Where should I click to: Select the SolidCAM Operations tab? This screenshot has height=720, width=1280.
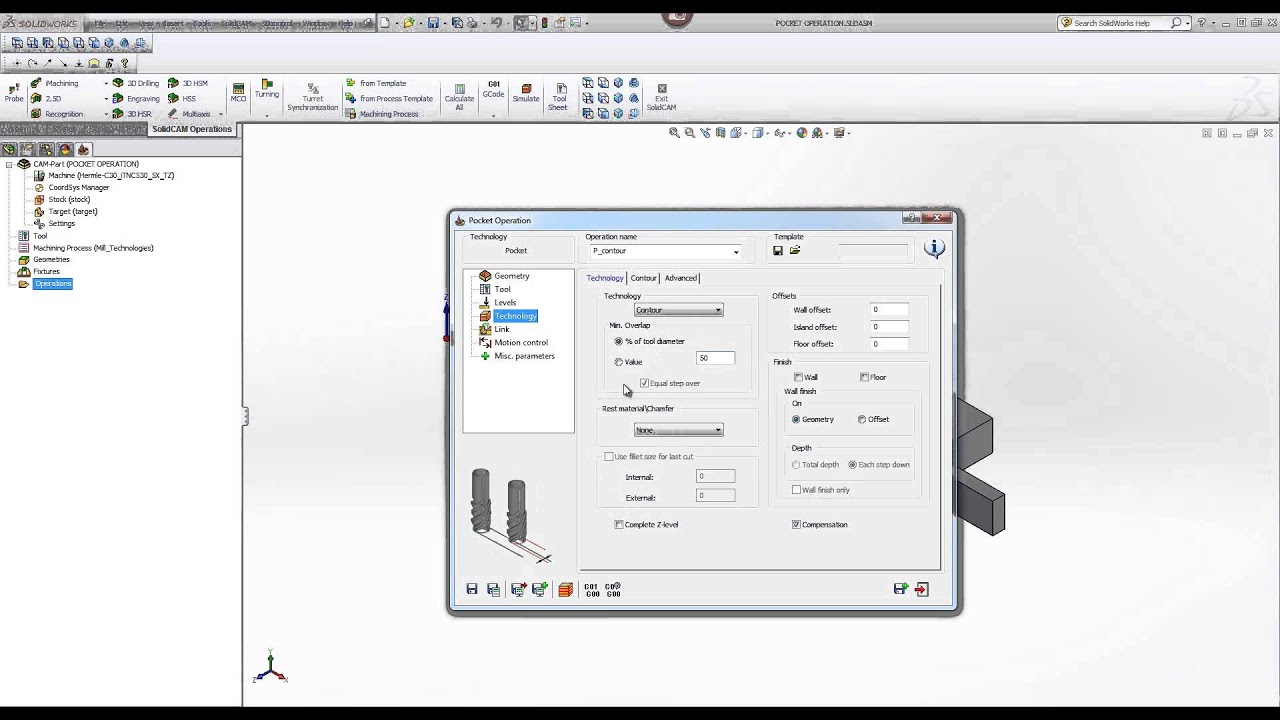tap(192, 129)
